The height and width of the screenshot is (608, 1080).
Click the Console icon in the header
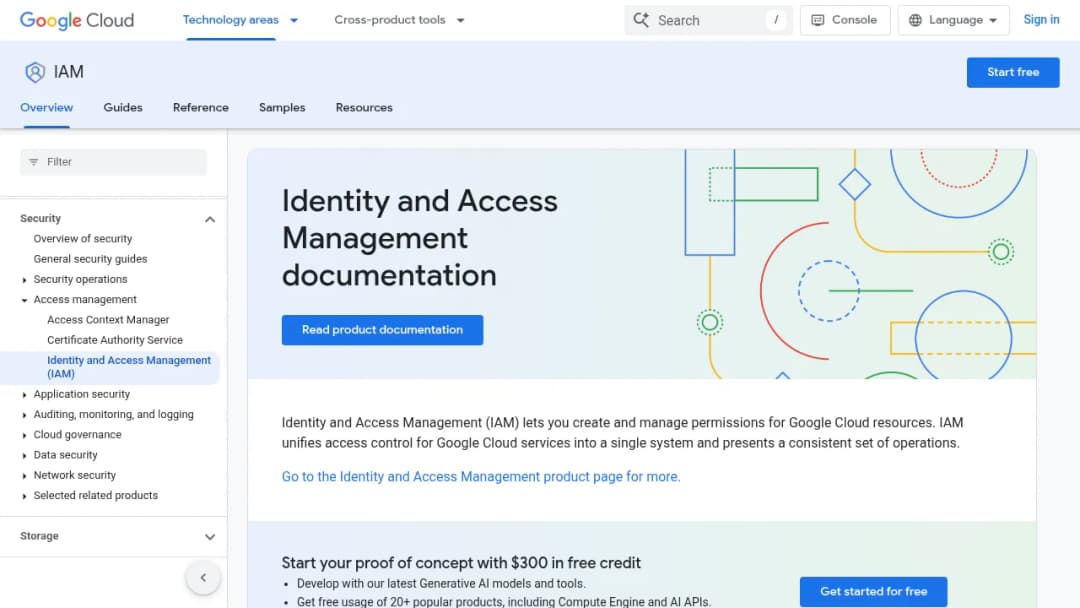pos(818,20)
